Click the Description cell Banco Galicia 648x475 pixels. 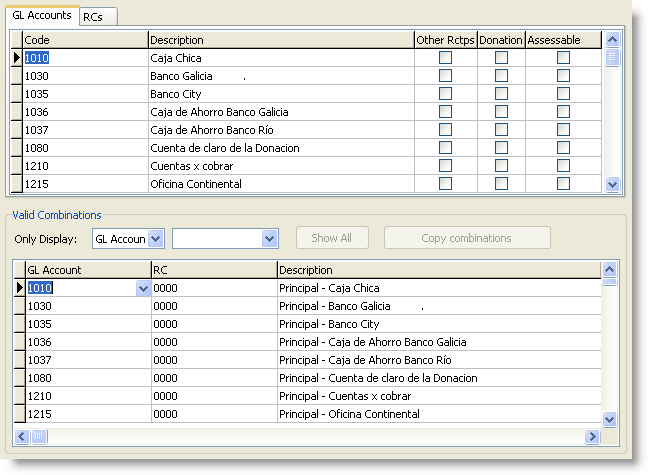280,76
